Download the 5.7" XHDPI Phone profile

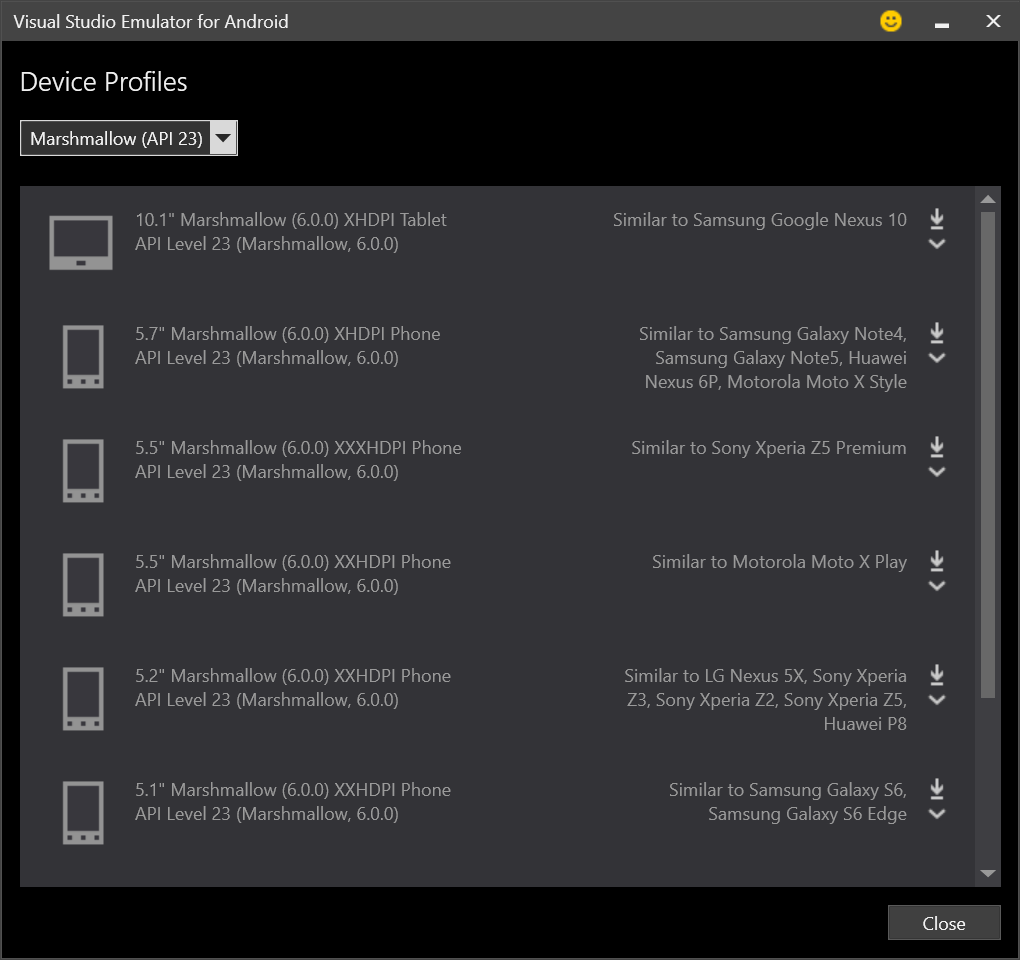click(x=937, y=332)
